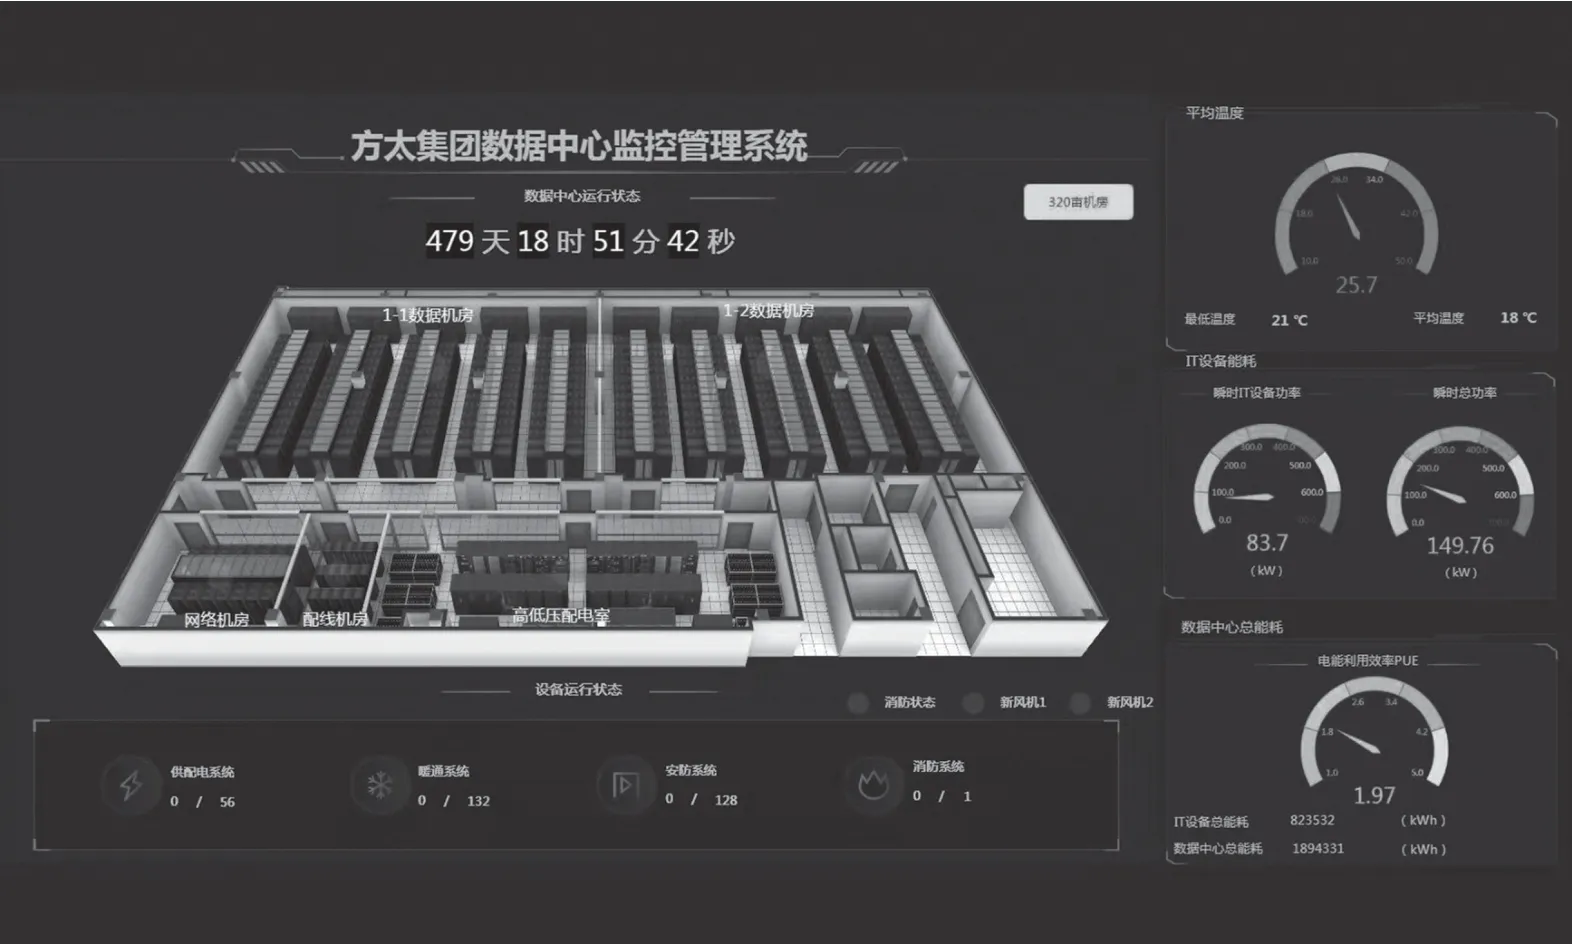Select the lightning icon of 供配电系统
Screen dimensions: 1572x944
130,785
